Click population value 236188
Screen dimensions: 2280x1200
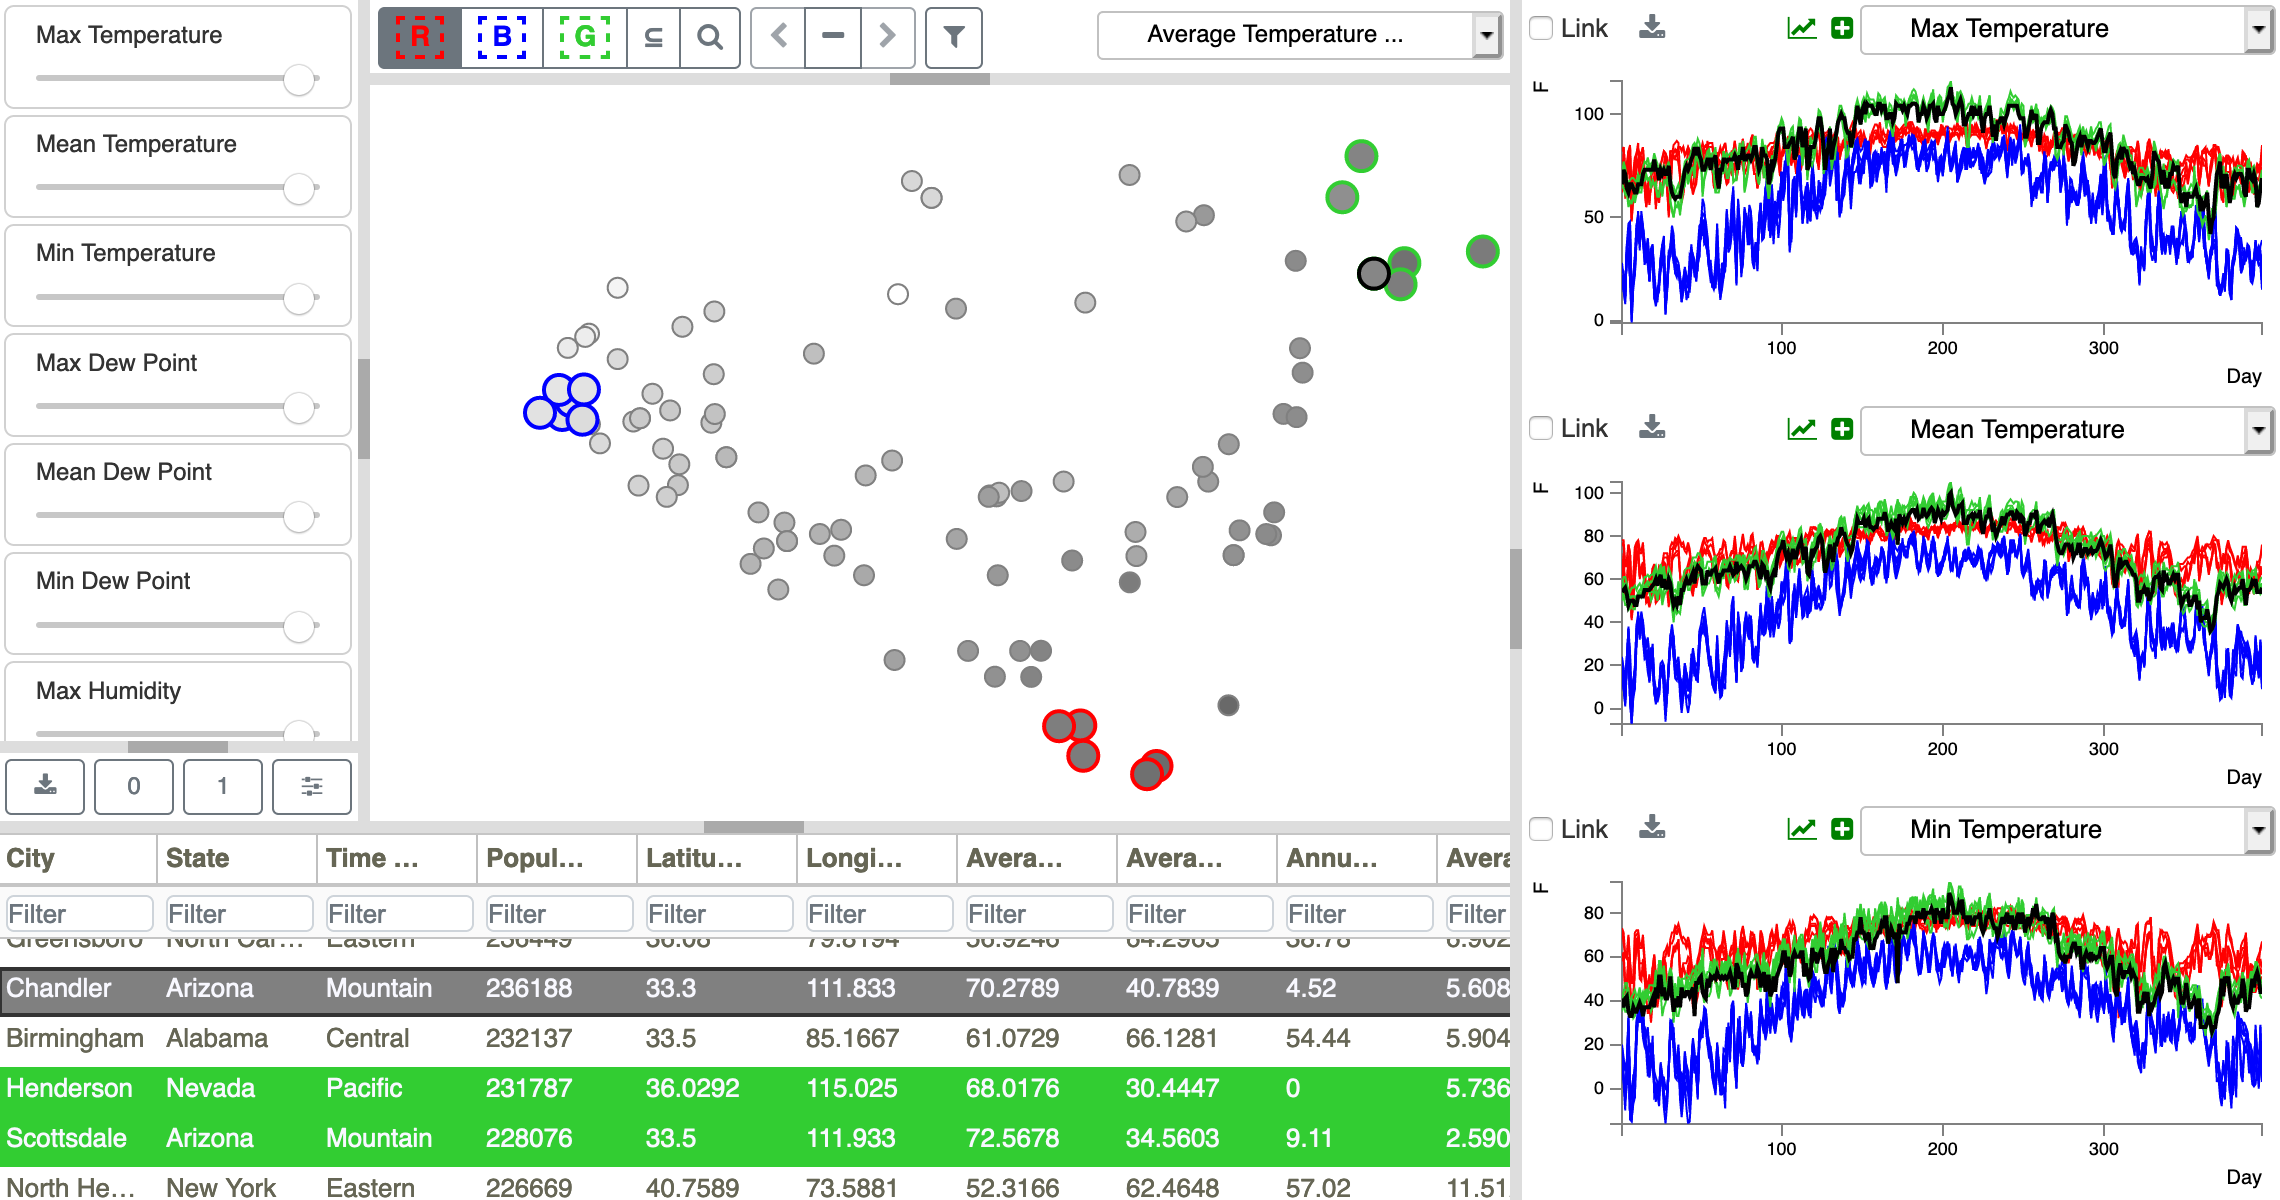529,989
